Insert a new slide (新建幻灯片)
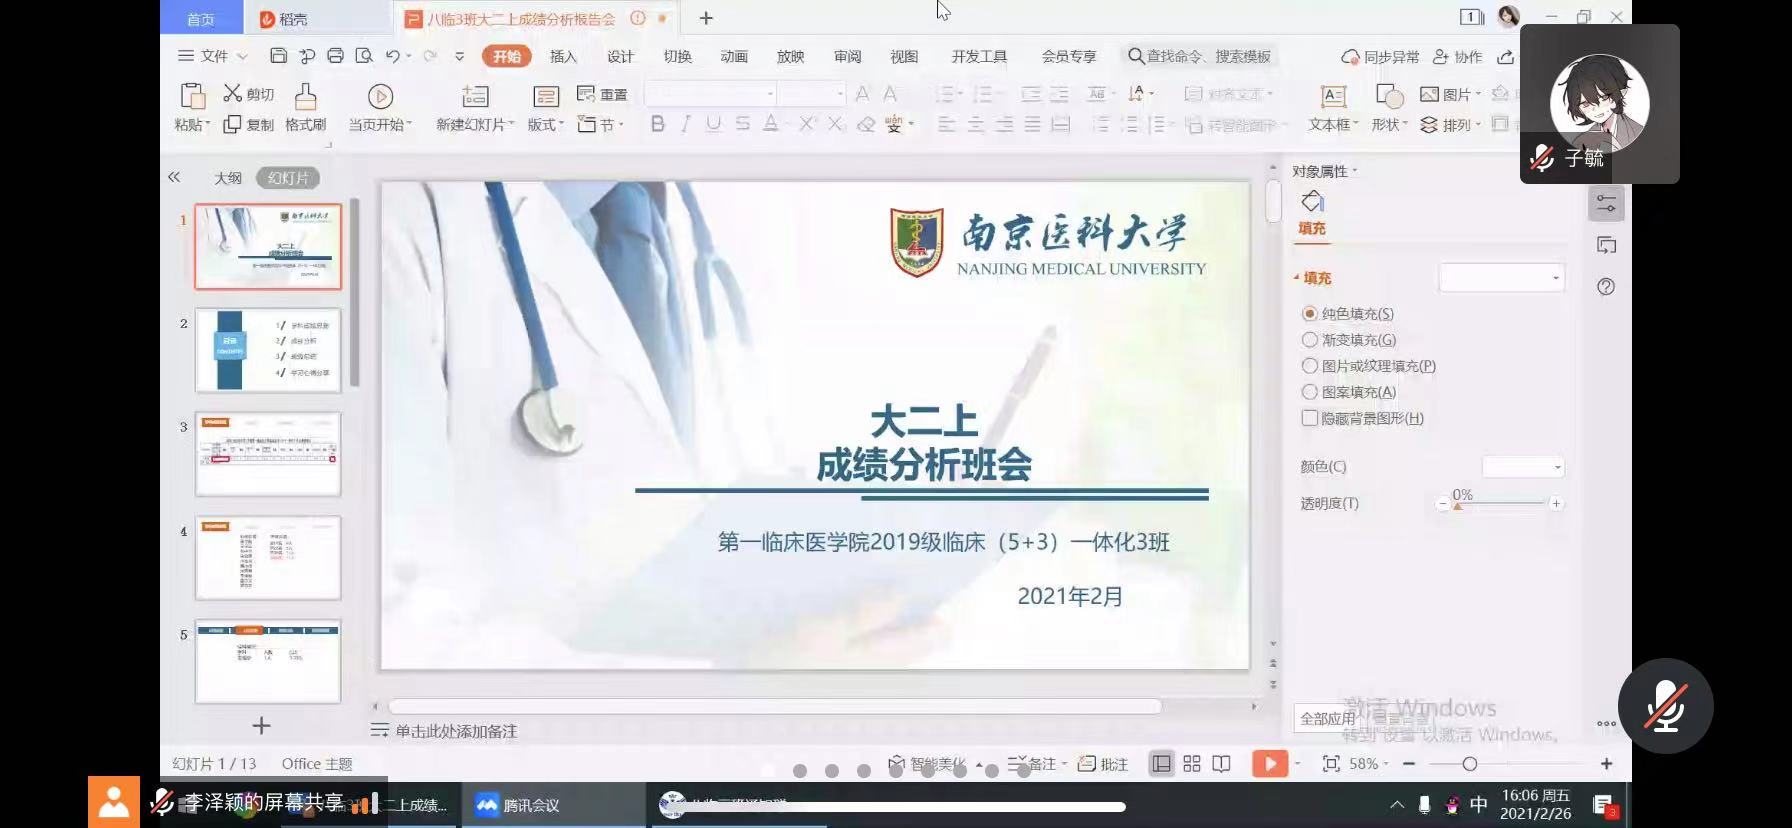 [x=474, y=97]
